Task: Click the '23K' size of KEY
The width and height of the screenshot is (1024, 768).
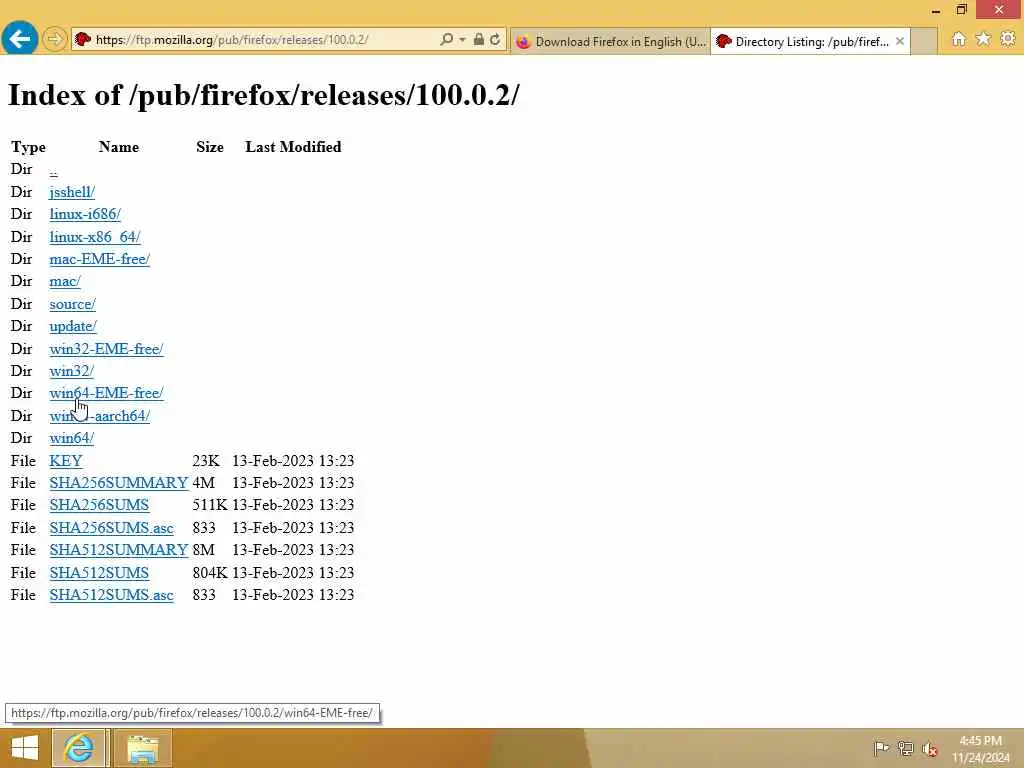Action: click(x=206, y=460)
